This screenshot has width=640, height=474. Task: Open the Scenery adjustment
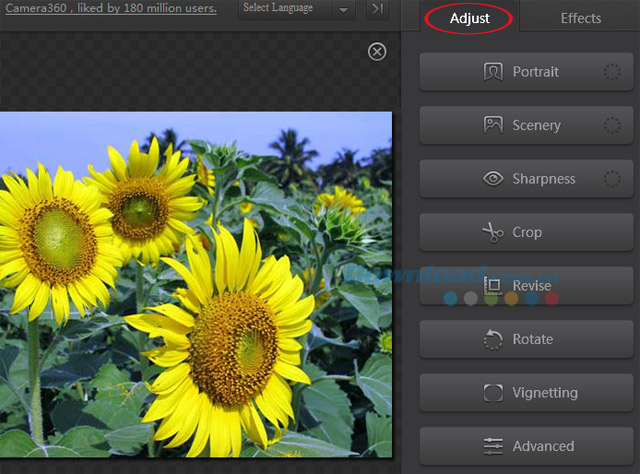[x=526, y=125]
